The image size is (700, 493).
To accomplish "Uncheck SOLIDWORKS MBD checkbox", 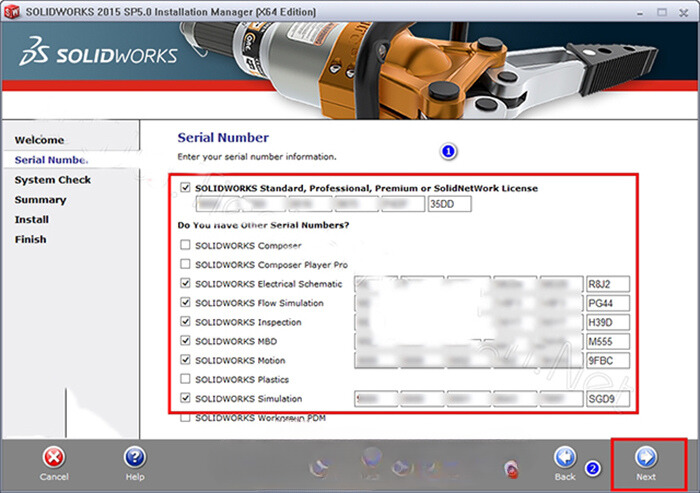I will [x=185, y=341].
